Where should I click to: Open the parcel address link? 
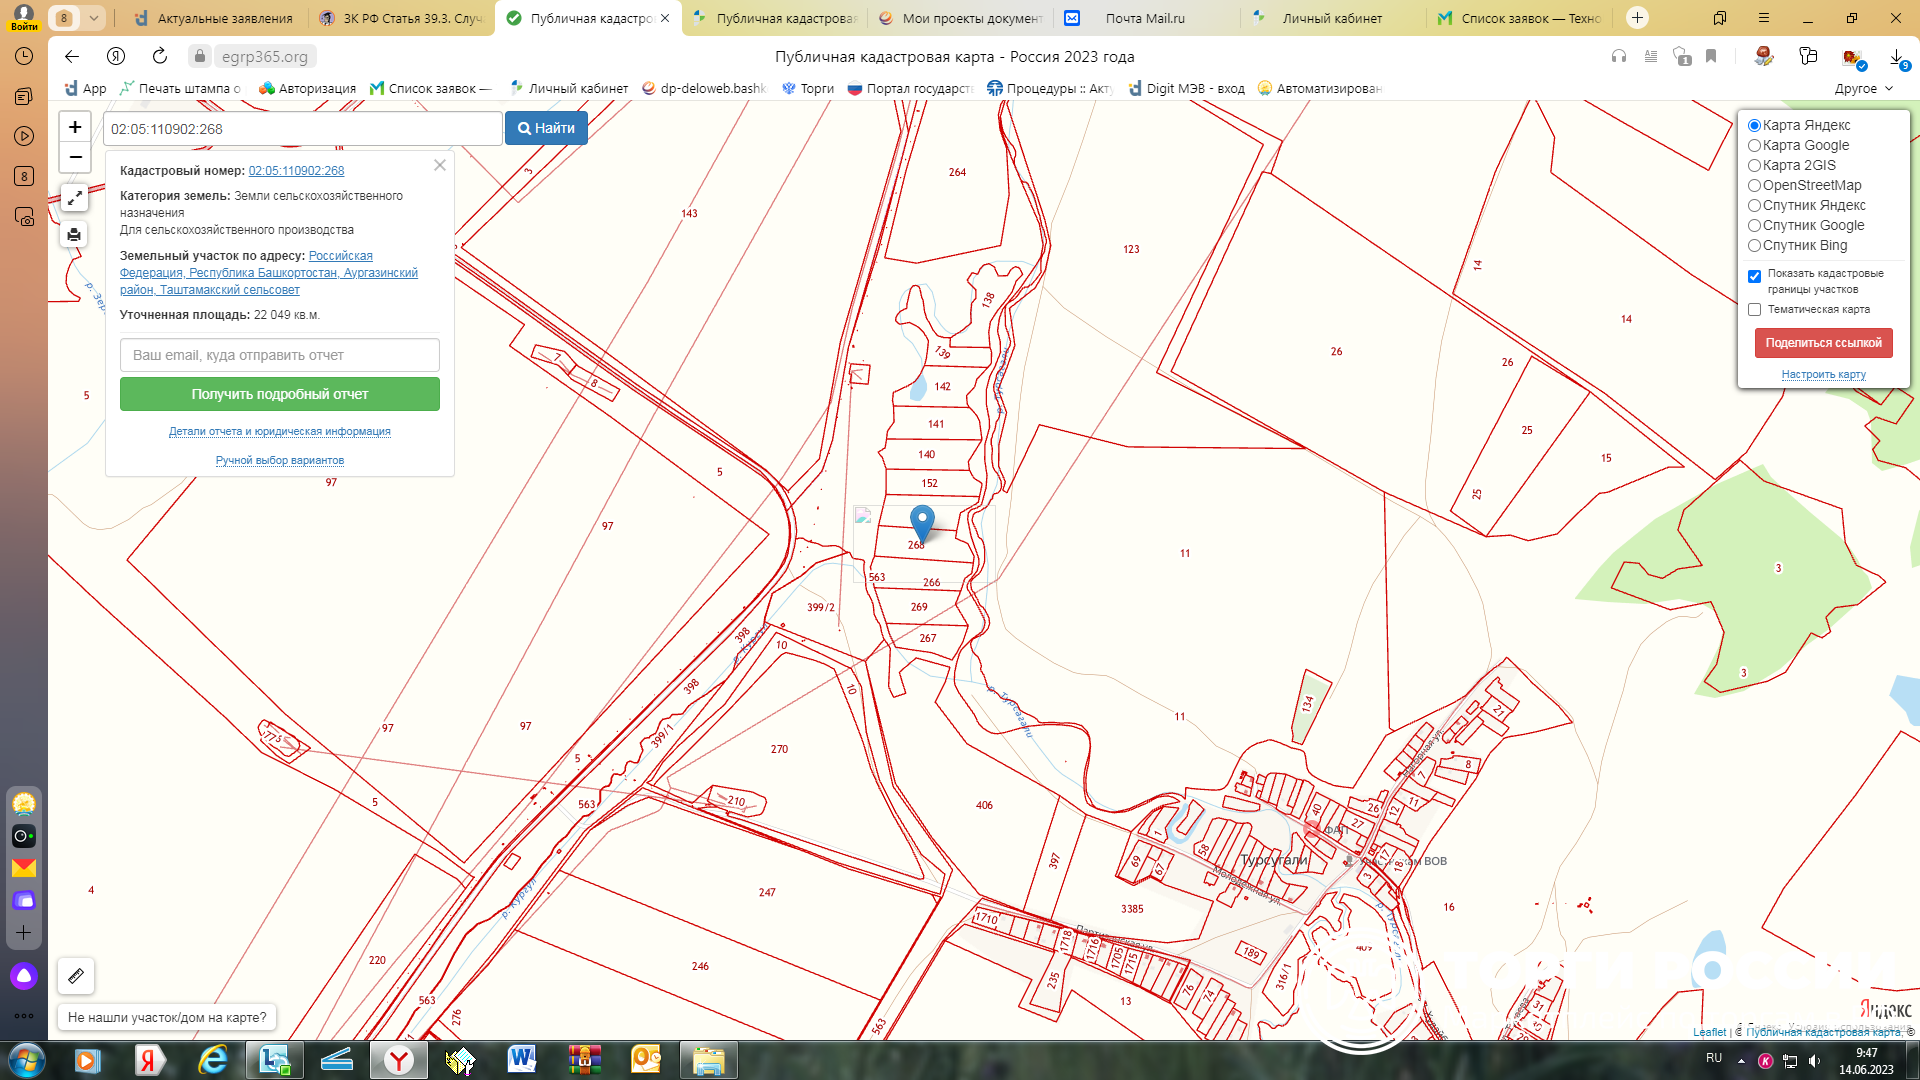(x=269, y=273)
